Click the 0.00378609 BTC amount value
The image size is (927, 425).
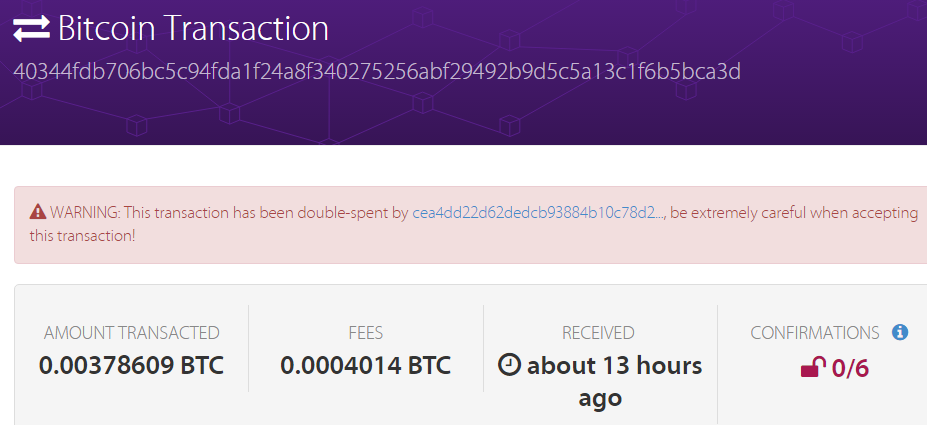(x=131, y=366)
